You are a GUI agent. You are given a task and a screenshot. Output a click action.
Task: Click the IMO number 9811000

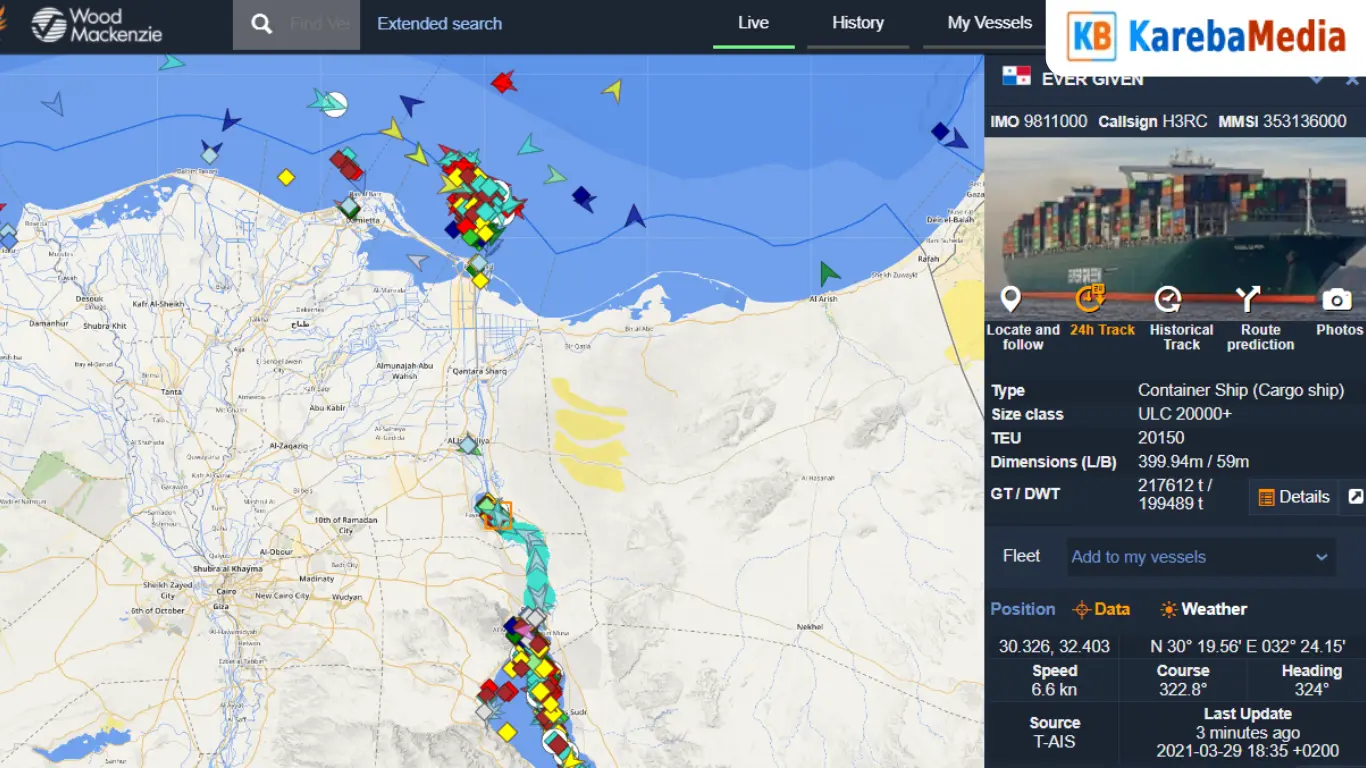[x=1055, y=121]
